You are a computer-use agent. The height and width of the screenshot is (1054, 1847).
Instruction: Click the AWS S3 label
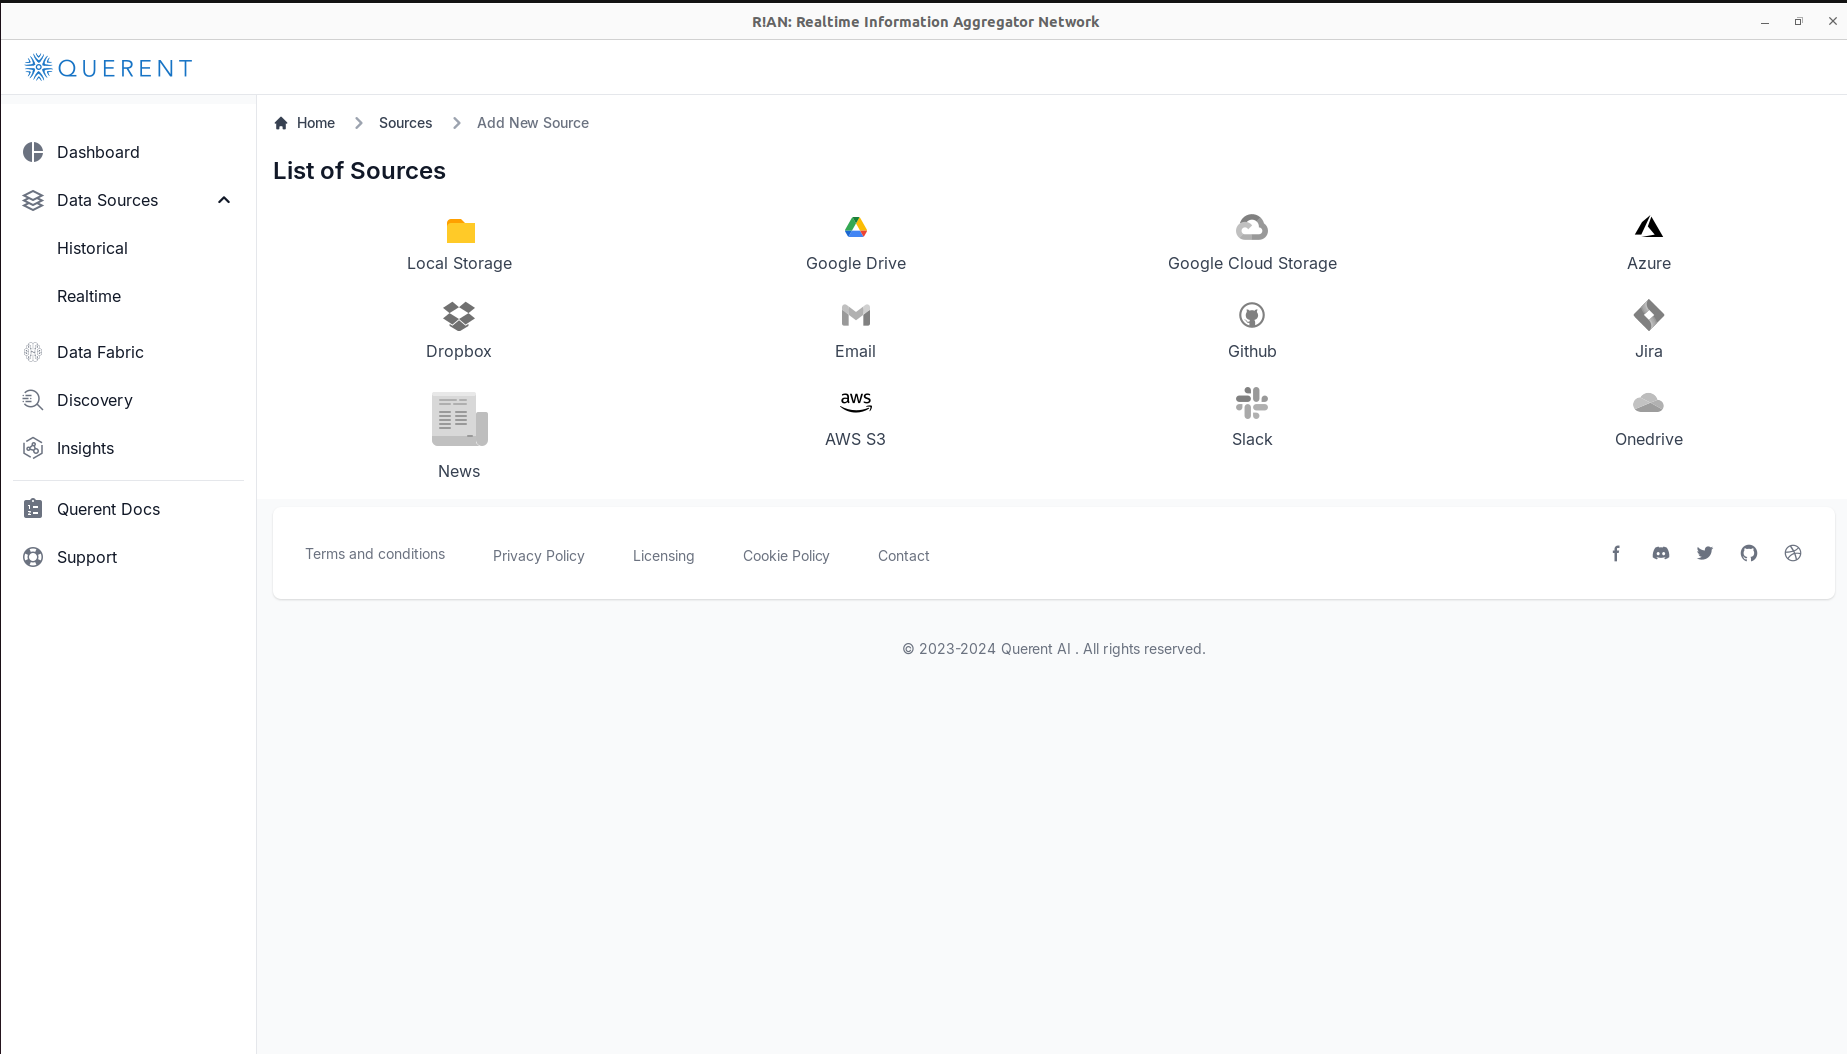[x=855, y=439]
